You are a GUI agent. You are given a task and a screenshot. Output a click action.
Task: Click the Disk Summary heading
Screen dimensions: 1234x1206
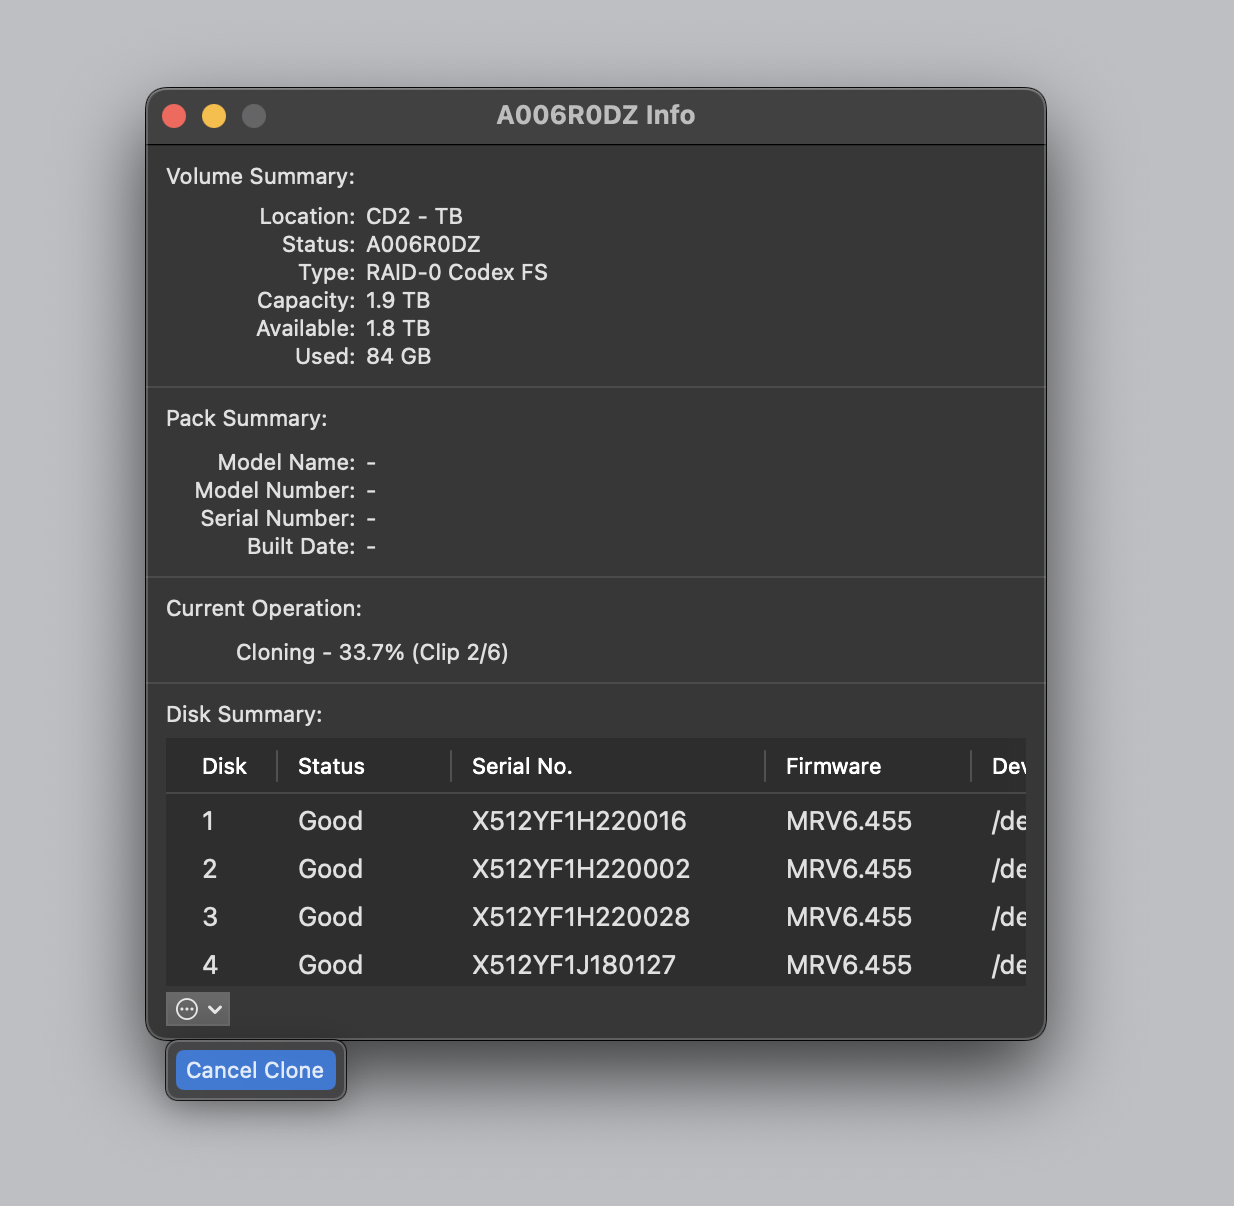tap(244, 714)
